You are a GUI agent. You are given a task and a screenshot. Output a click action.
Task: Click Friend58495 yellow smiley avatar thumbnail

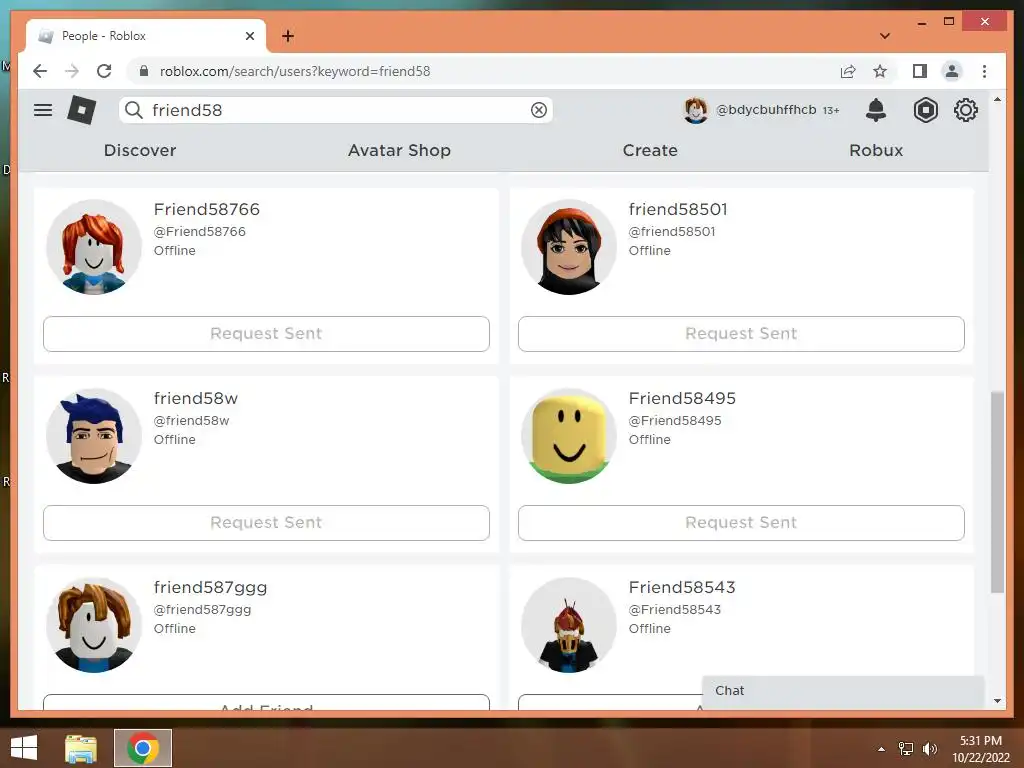569,436
